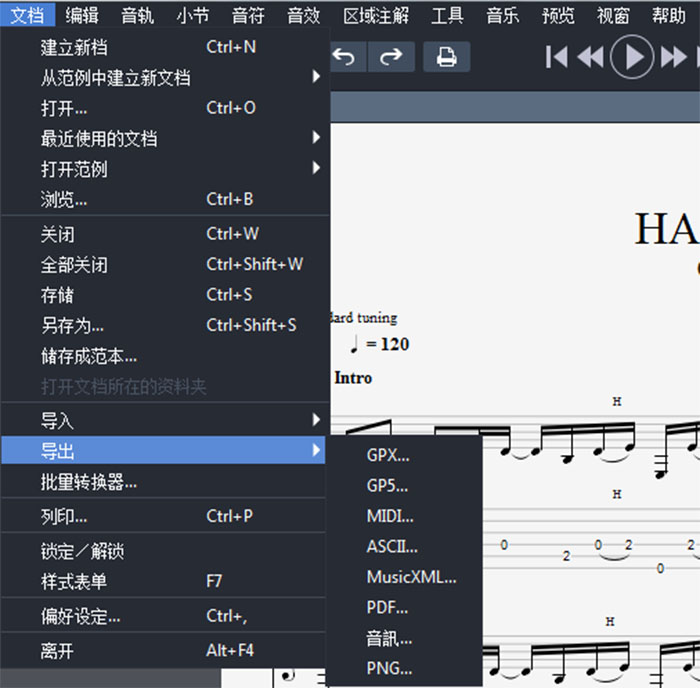Export the score as PDF

(x=387, y=607)
